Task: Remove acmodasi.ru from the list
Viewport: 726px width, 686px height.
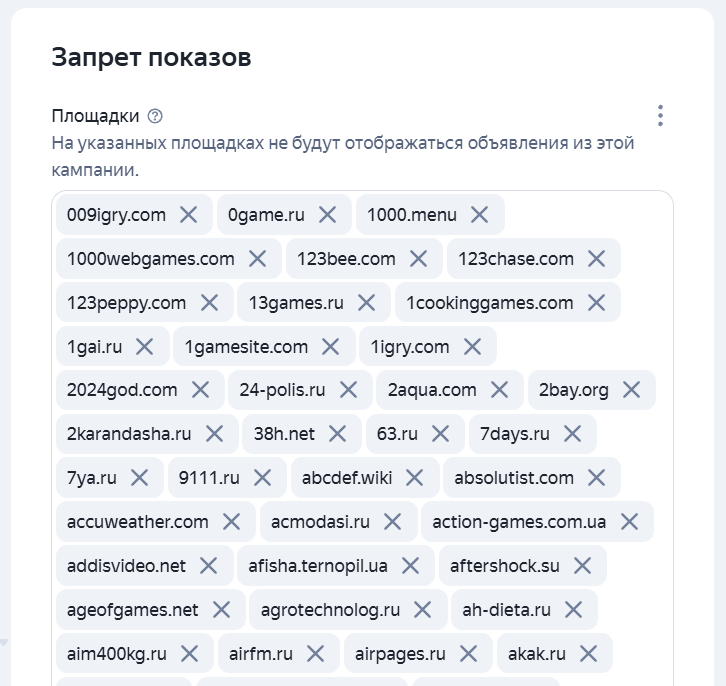Action: [x=392, y=522]
